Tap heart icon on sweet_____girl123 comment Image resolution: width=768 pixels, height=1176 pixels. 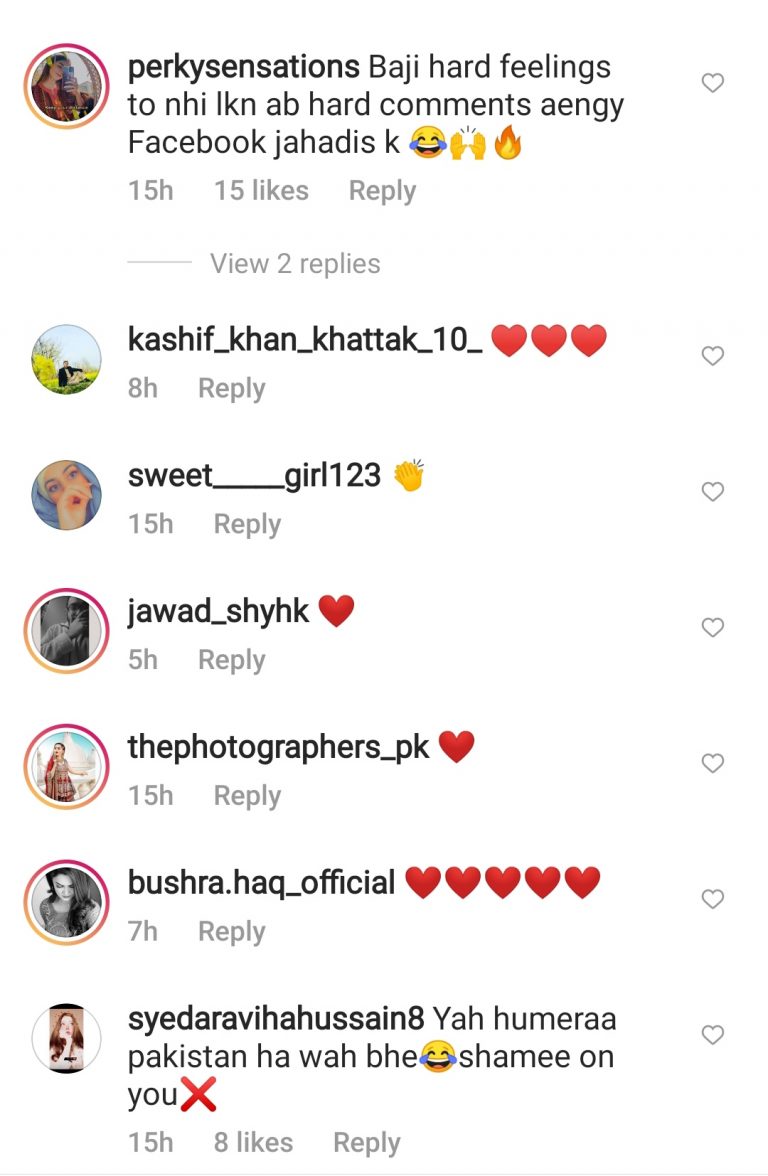(712, 491)
